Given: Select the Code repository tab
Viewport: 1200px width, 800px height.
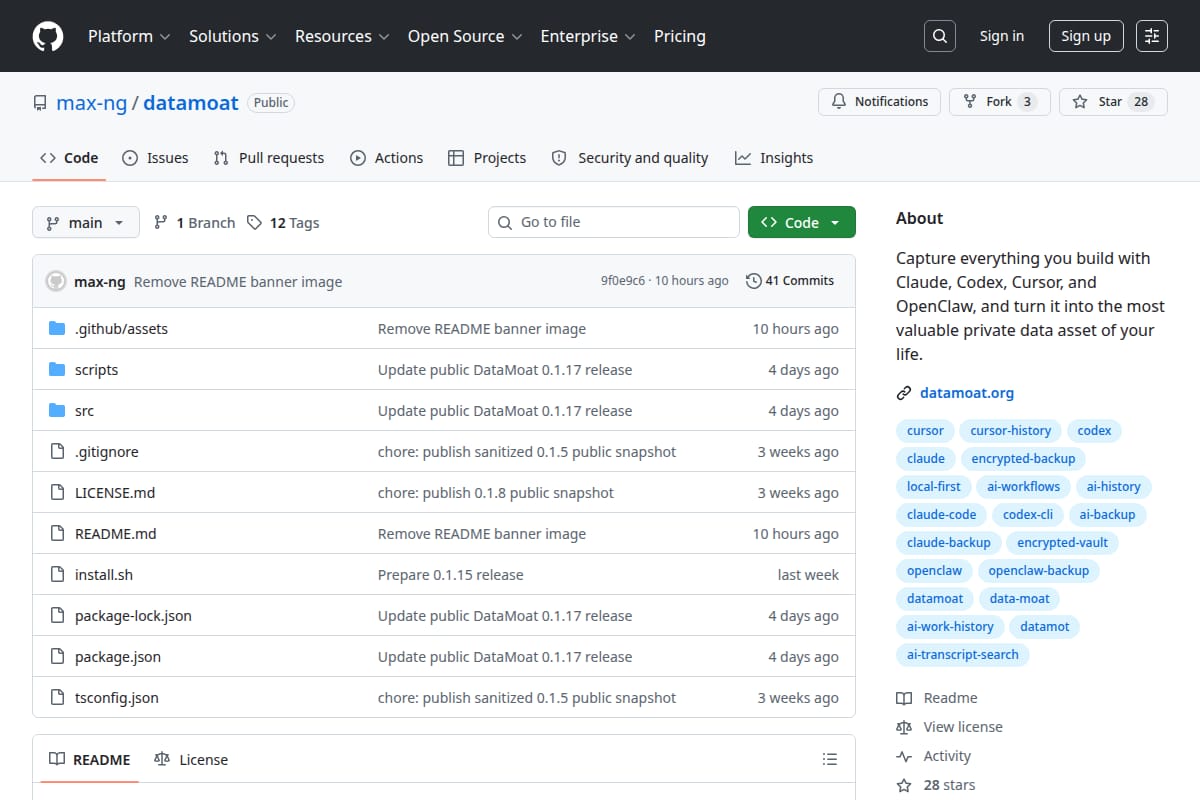Looking at the screenshot, I should coord(69,158).
